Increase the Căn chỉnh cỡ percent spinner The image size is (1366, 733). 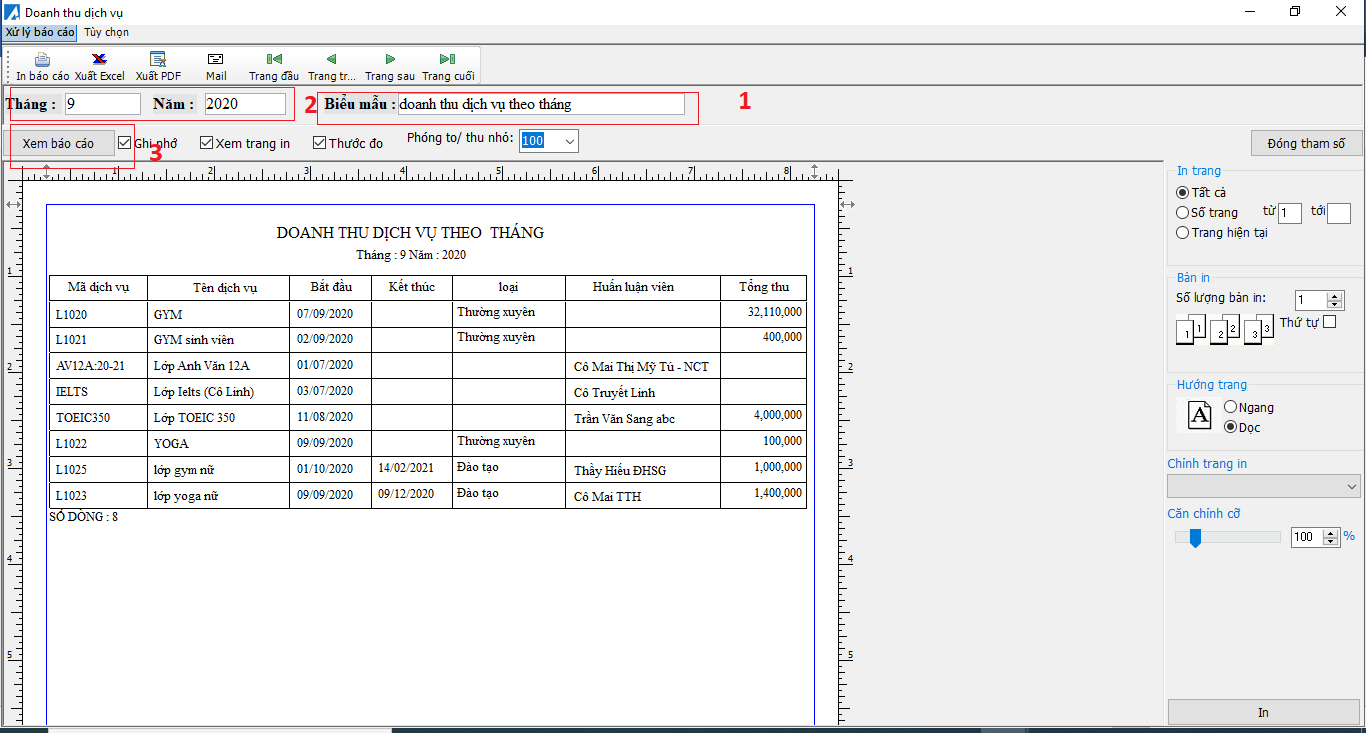click(x=1331, y=533)
